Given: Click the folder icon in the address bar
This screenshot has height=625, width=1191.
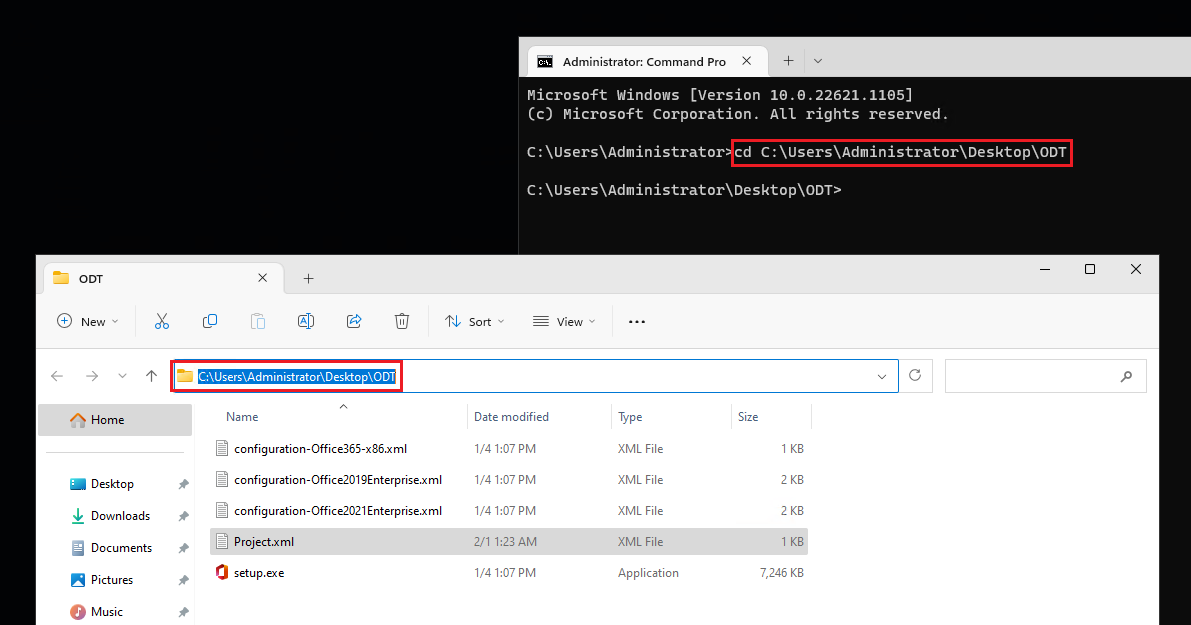Looking at the screenshot, I should click(185, 376).
